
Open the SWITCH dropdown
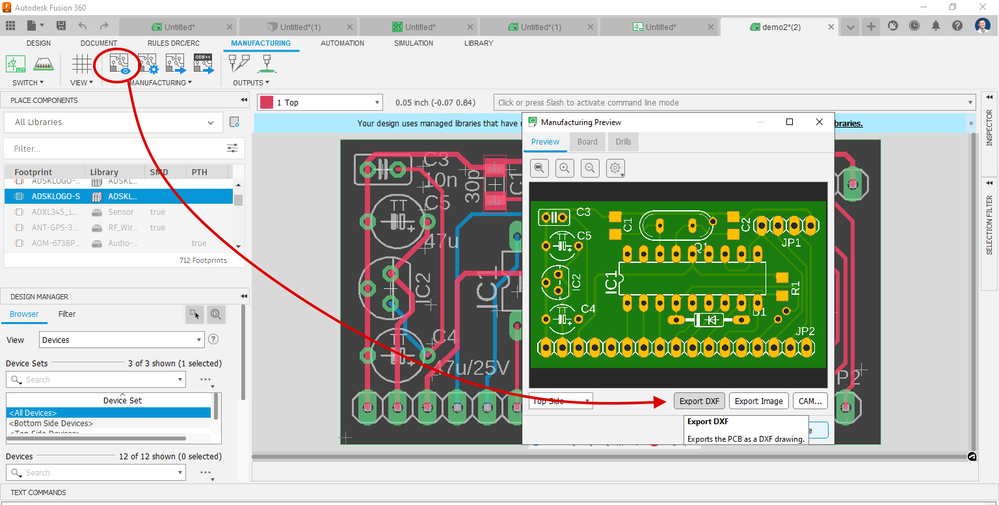28,83
